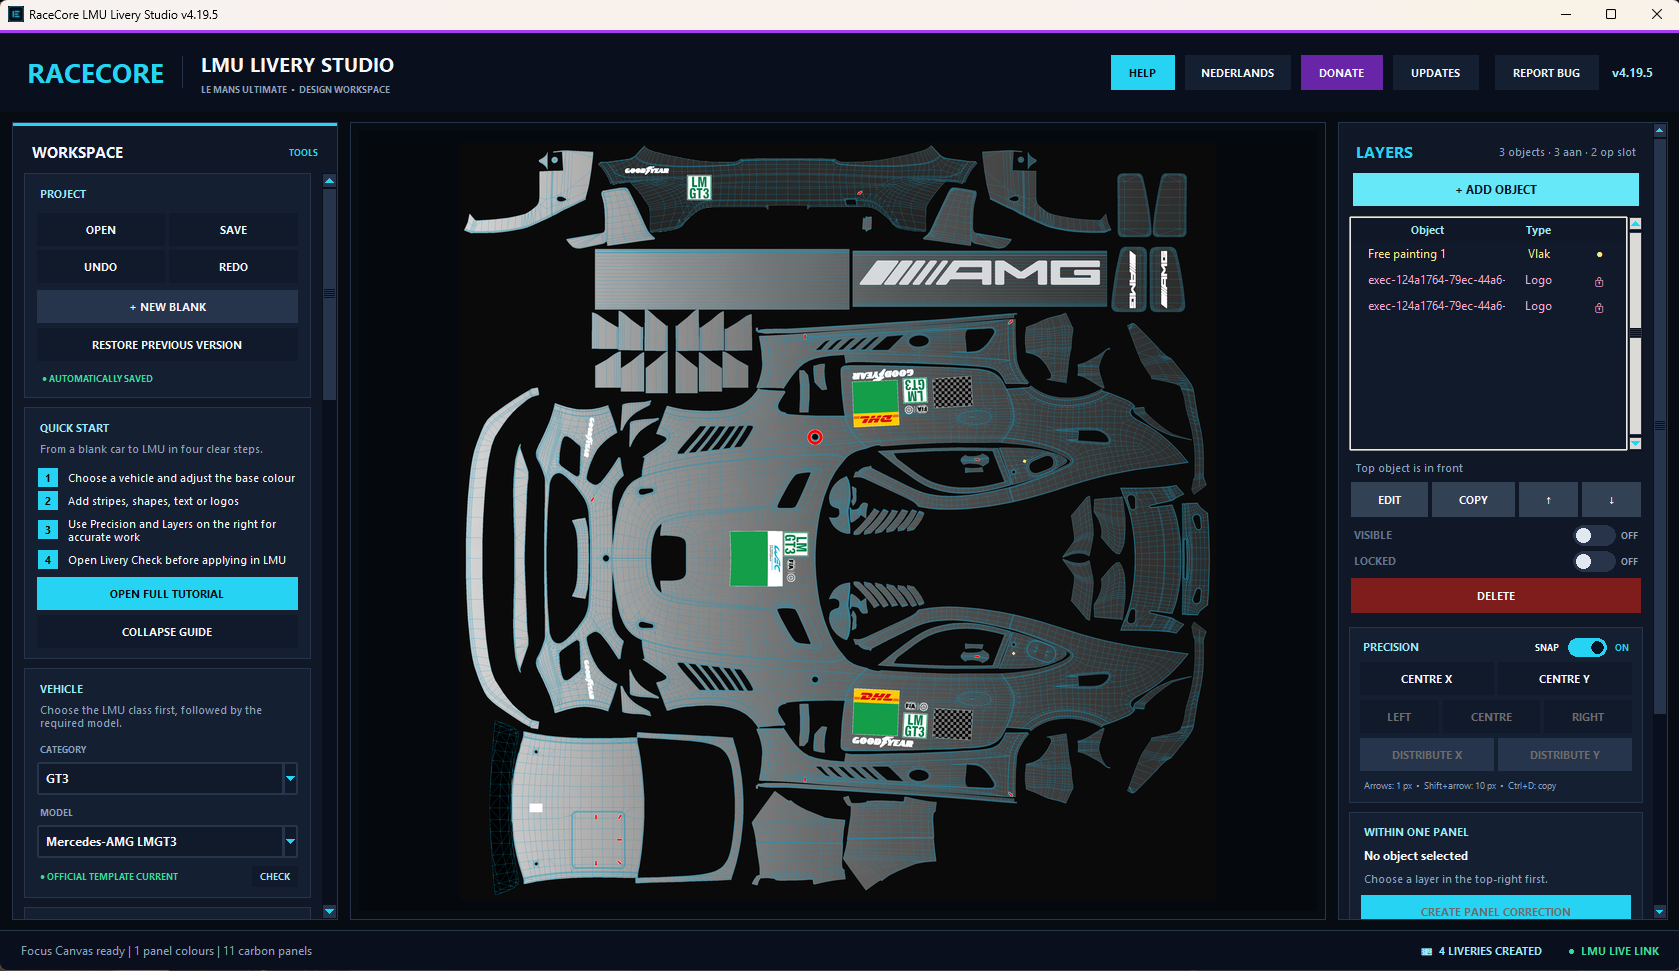Duplicate the layer with the COPY button
This screenshot has width=1679, height=971.
pyautogui.click(x=1473, y=500)
